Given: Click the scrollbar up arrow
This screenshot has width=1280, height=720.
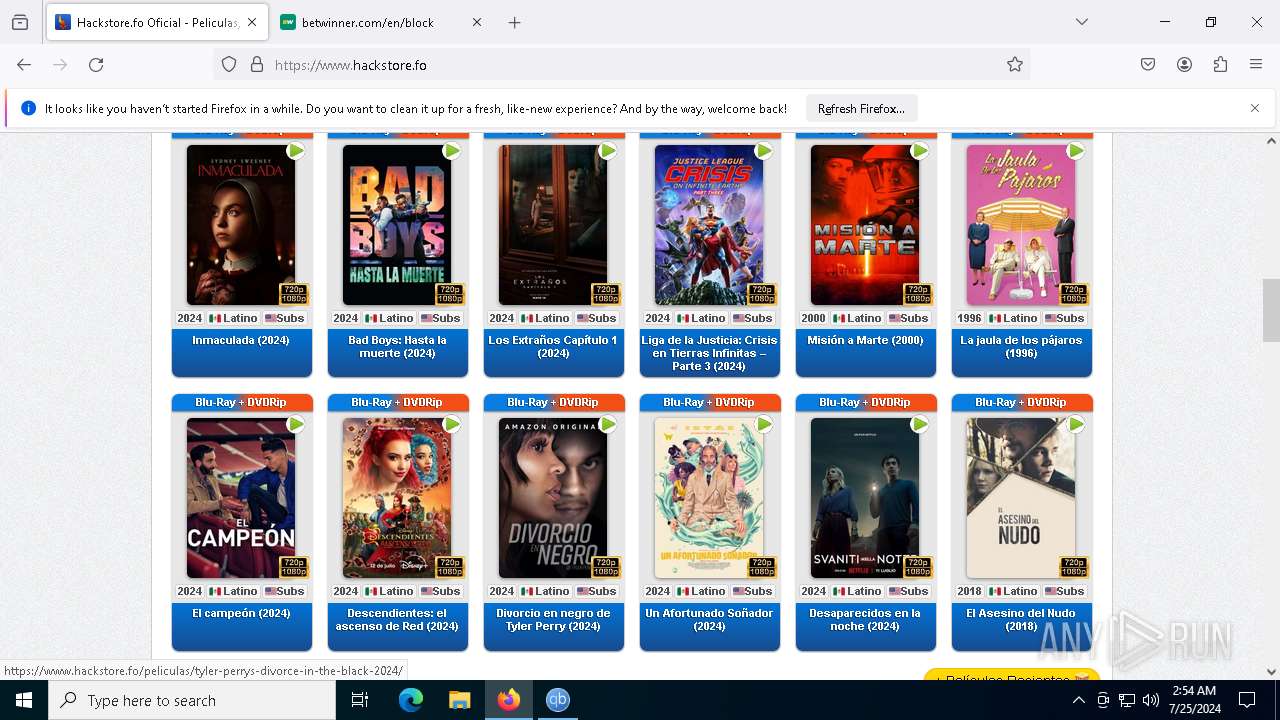Looking at the screenshot, I should tap(1271, 141).
